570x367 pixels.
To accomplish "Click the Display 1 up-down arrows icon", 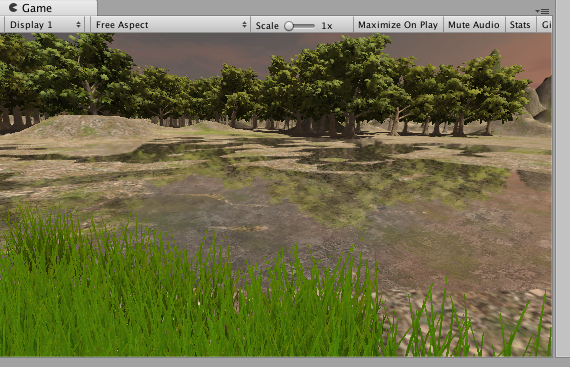I will point(78,25).
